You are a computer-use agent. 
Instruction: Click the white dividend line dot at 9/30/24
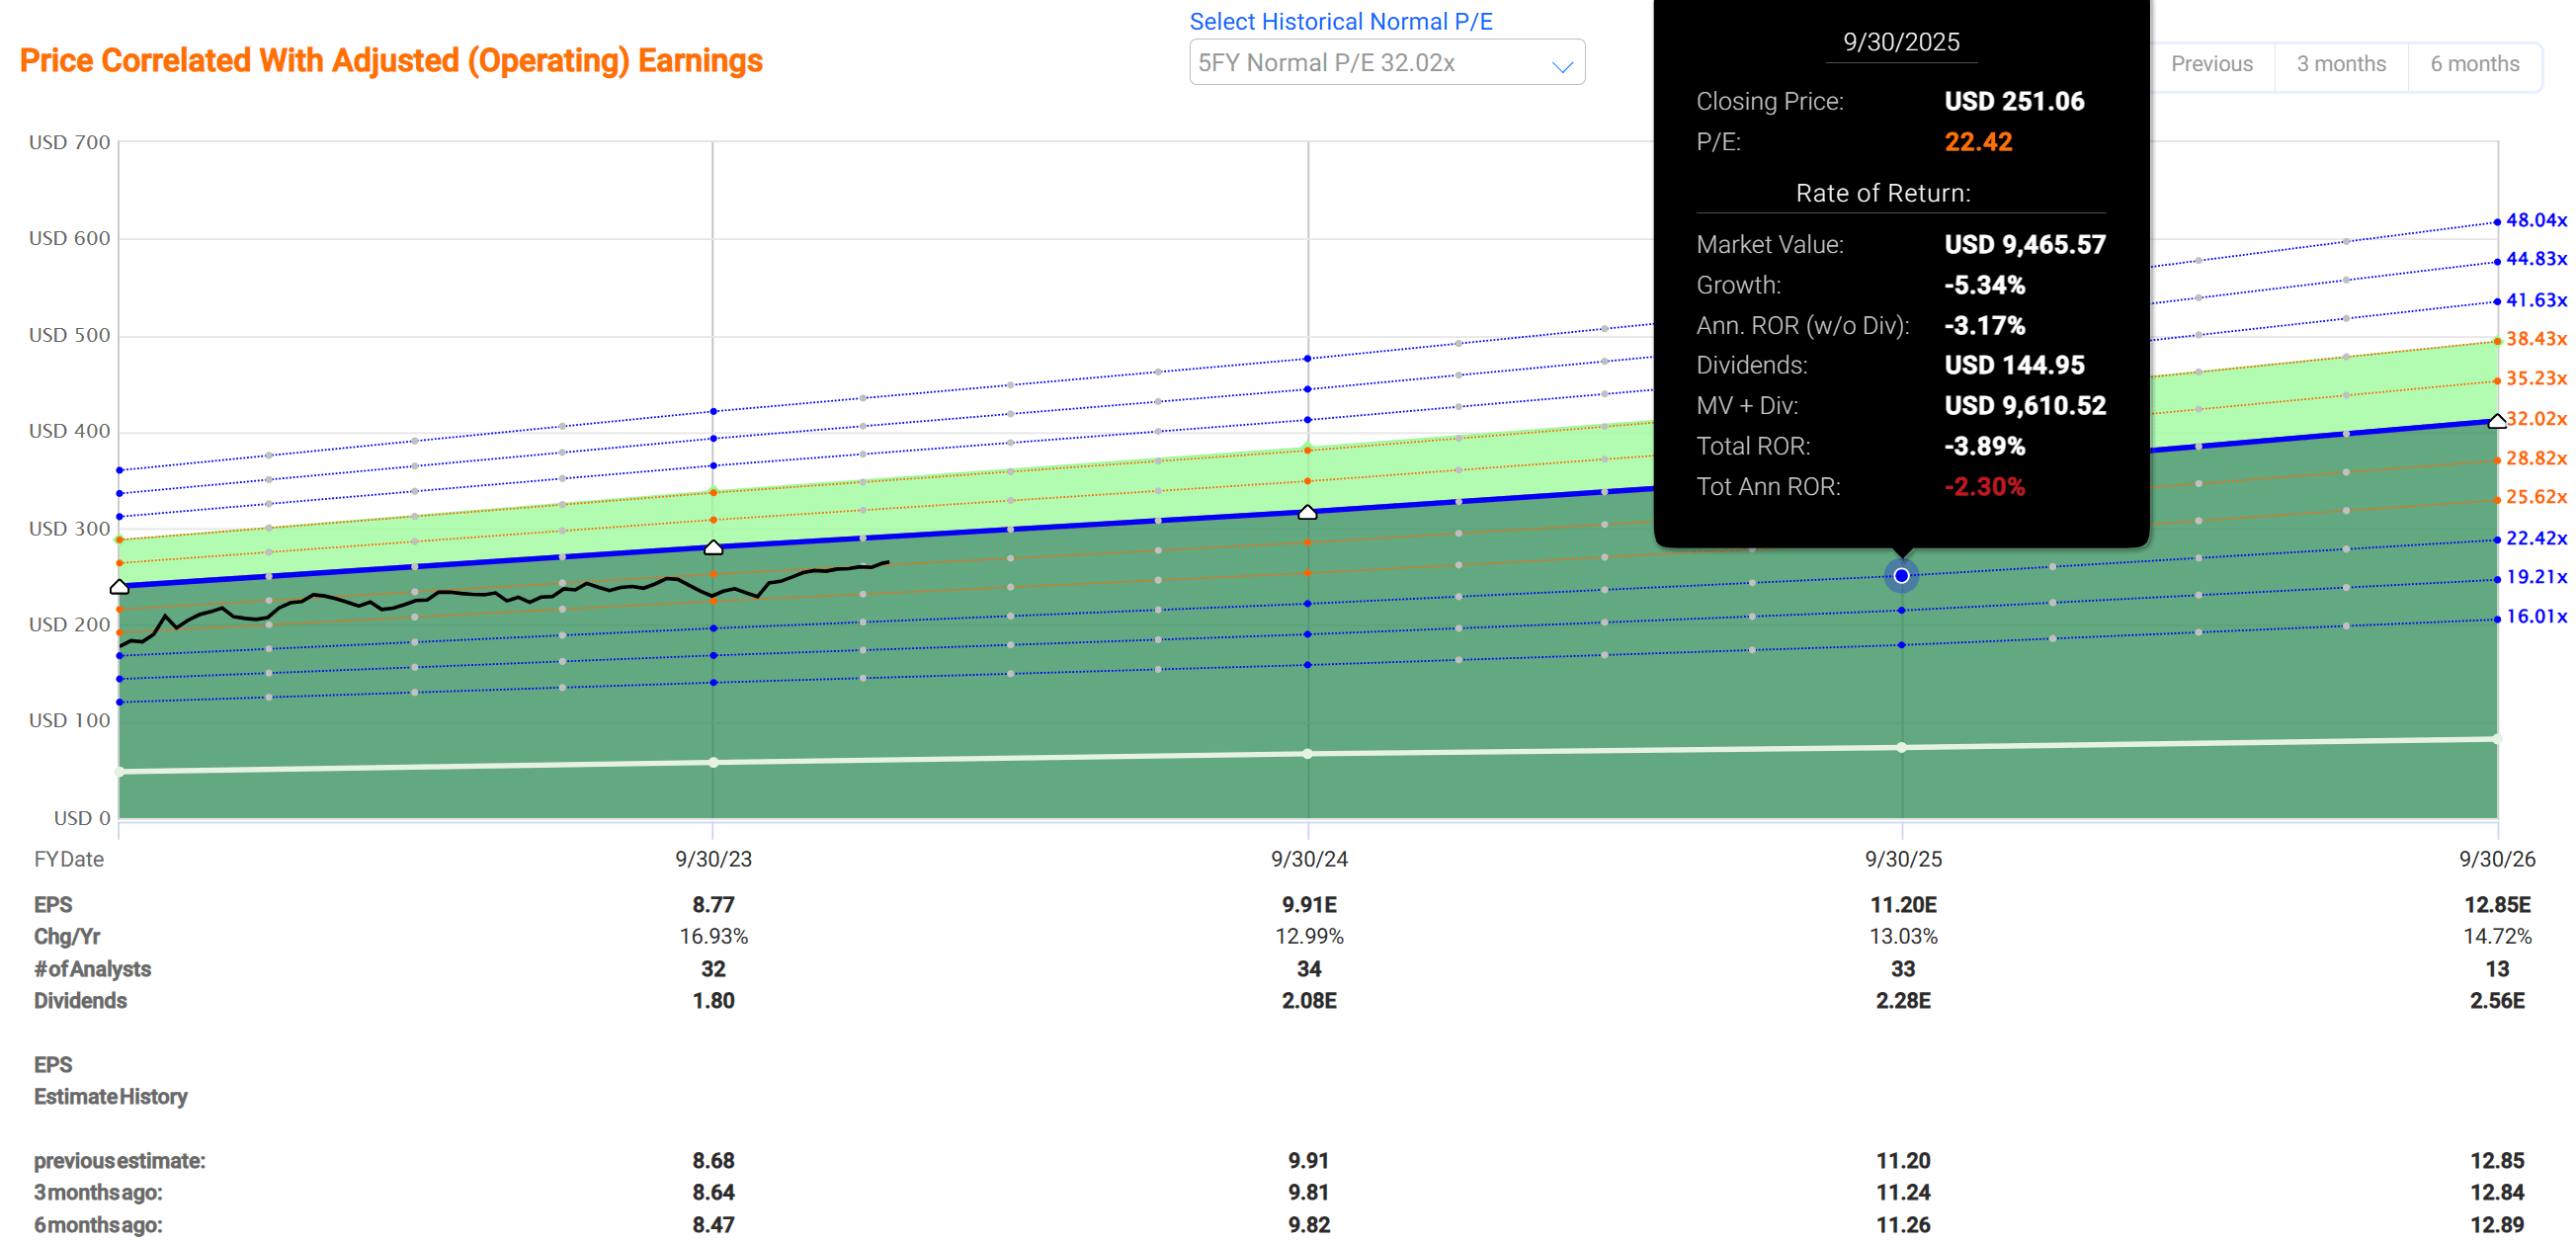1307,753
